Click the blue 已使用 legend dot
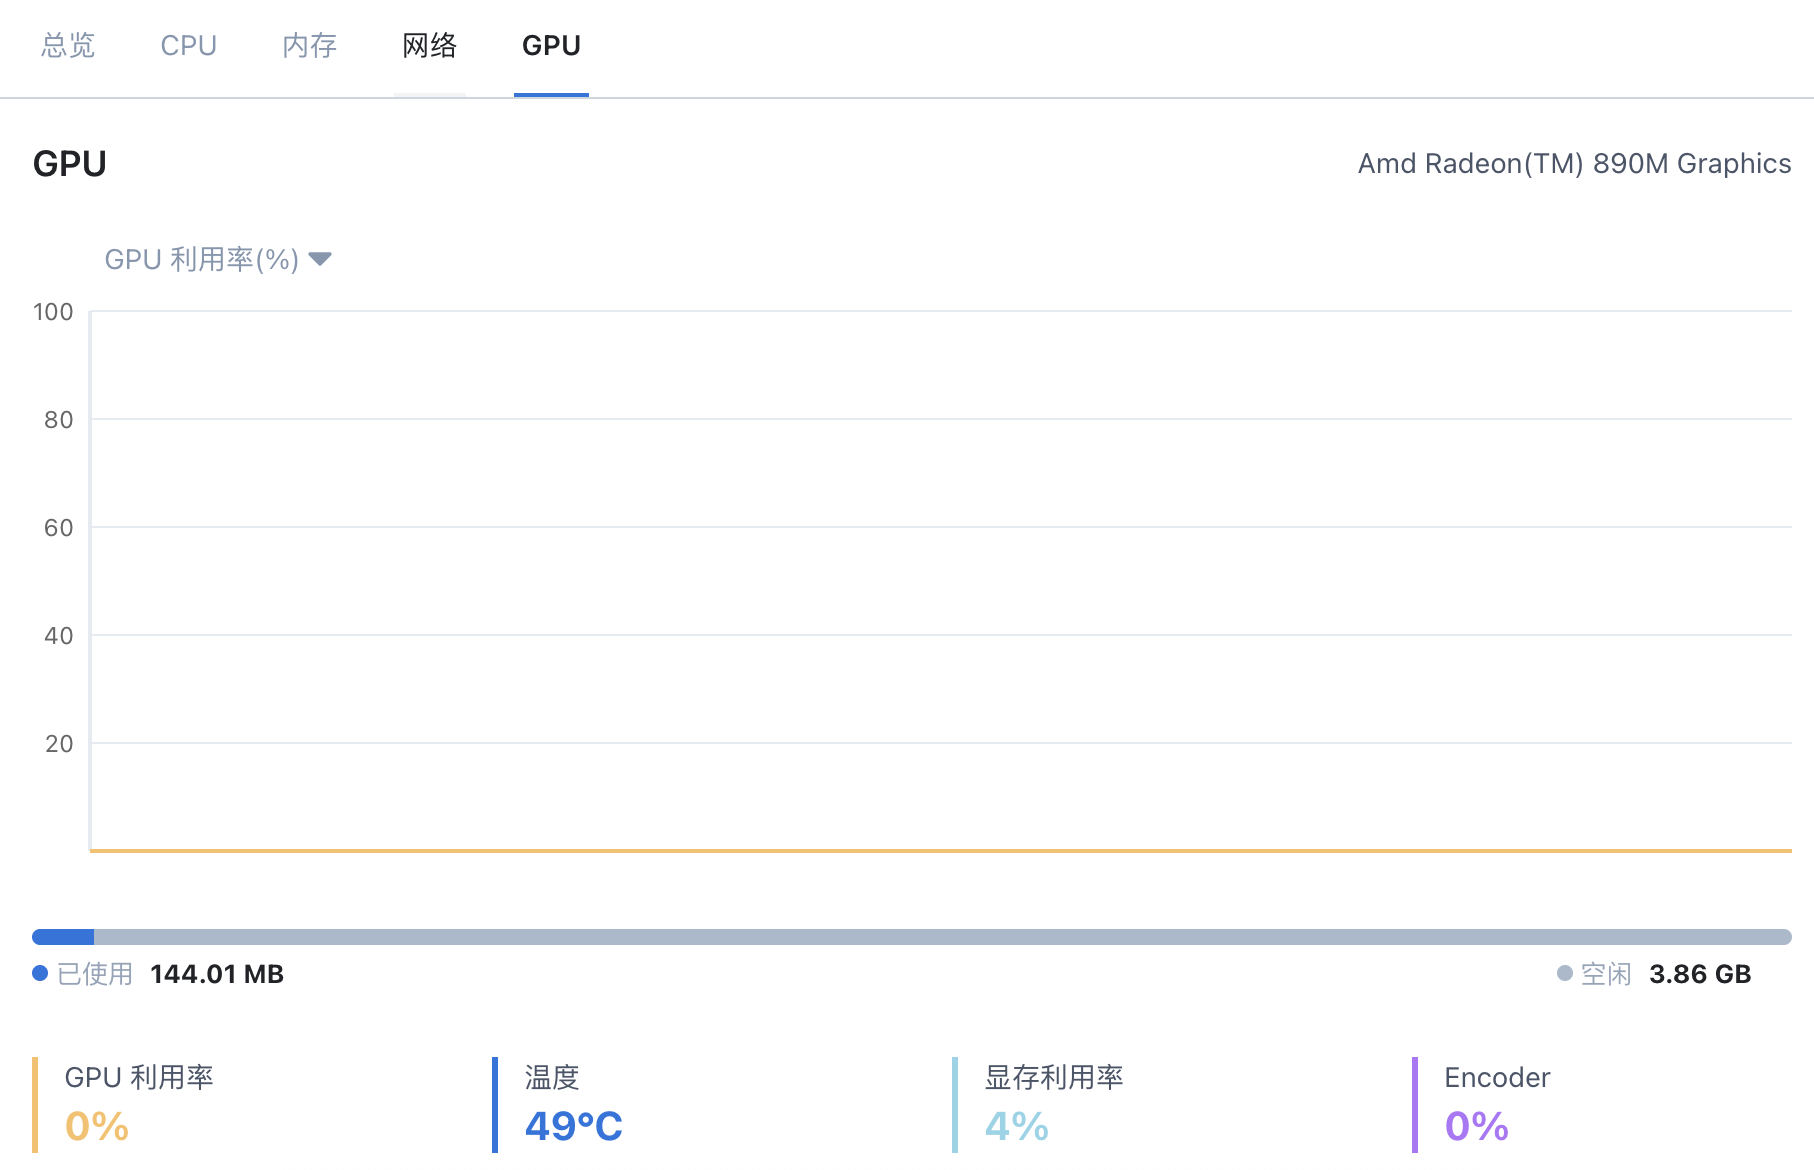Screen dimensions: 1814x1170 point(40,974)
